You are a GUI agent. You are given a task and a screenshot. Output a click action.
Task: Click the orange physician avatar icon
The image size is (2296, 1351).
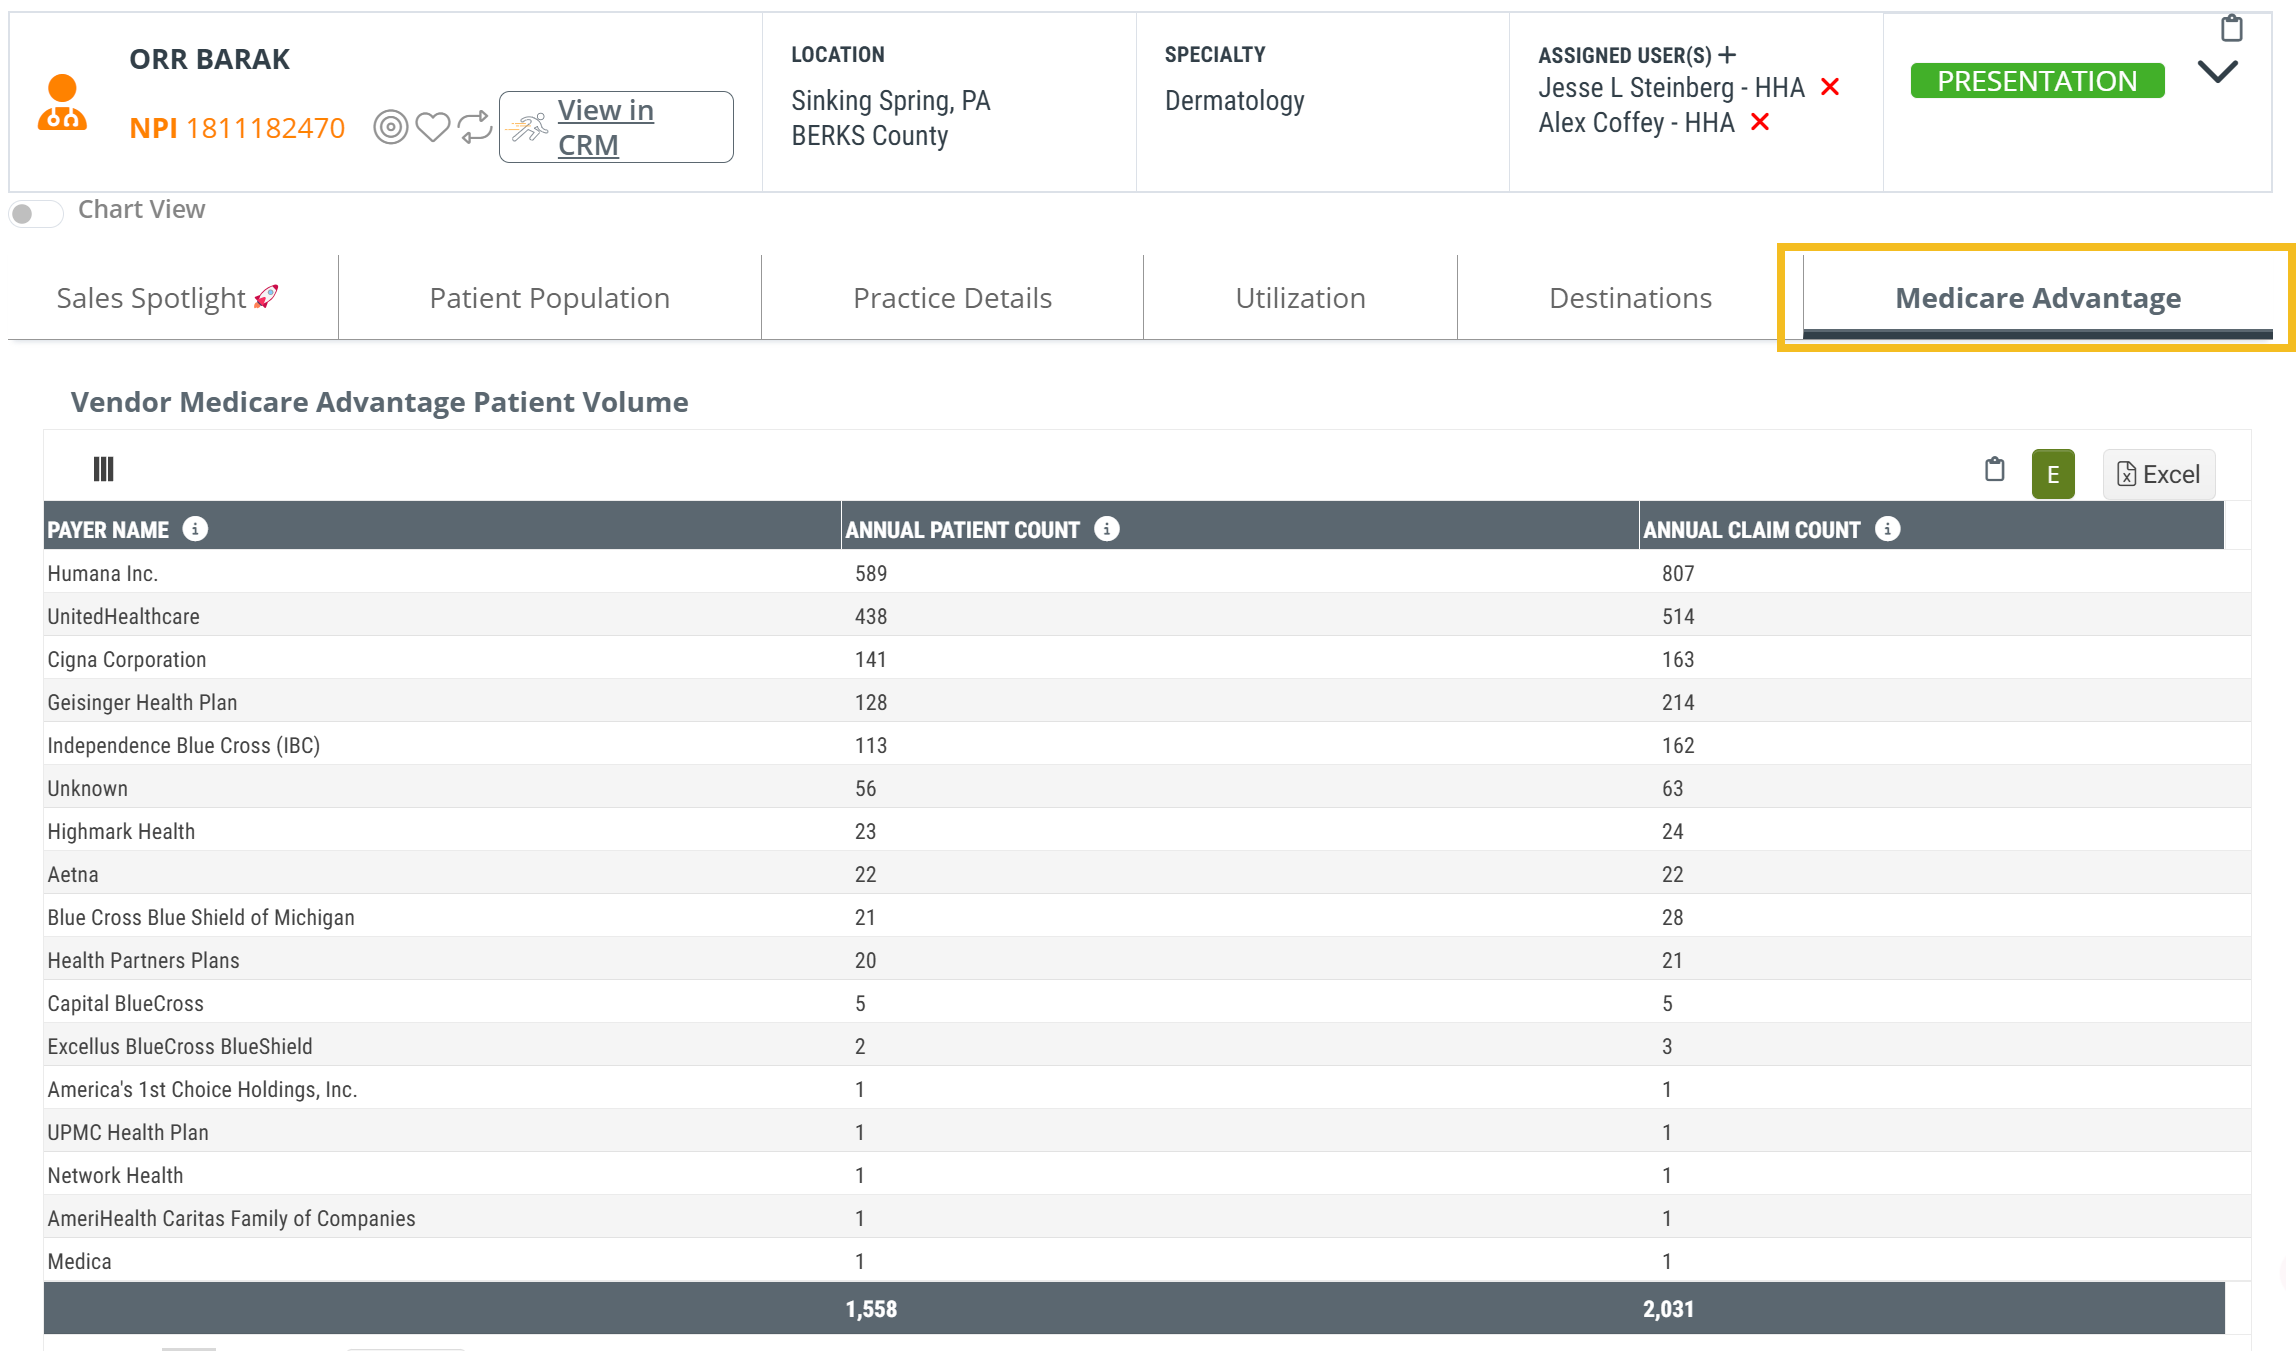[62, 102]
